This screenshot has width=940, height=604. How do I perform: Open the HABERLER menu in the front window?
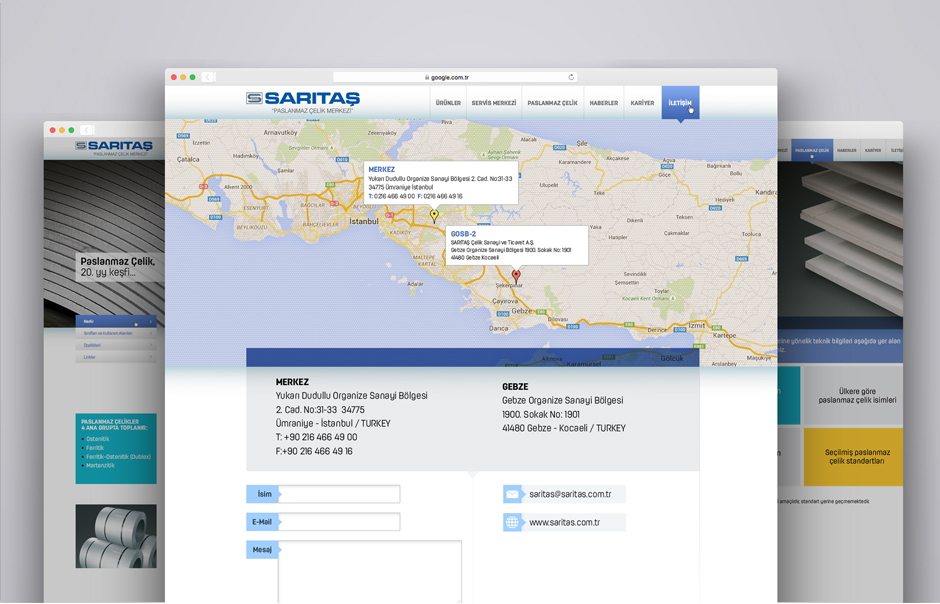[x=604, y=103]
